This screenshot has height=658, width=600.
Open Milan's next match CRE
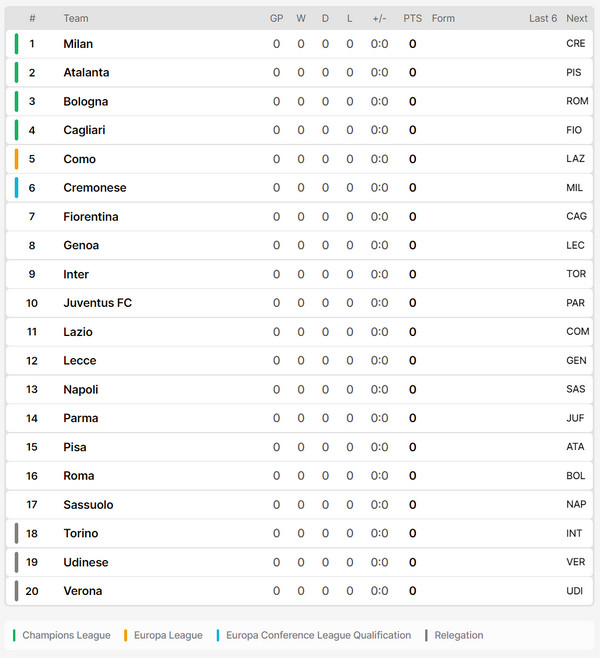576,44
